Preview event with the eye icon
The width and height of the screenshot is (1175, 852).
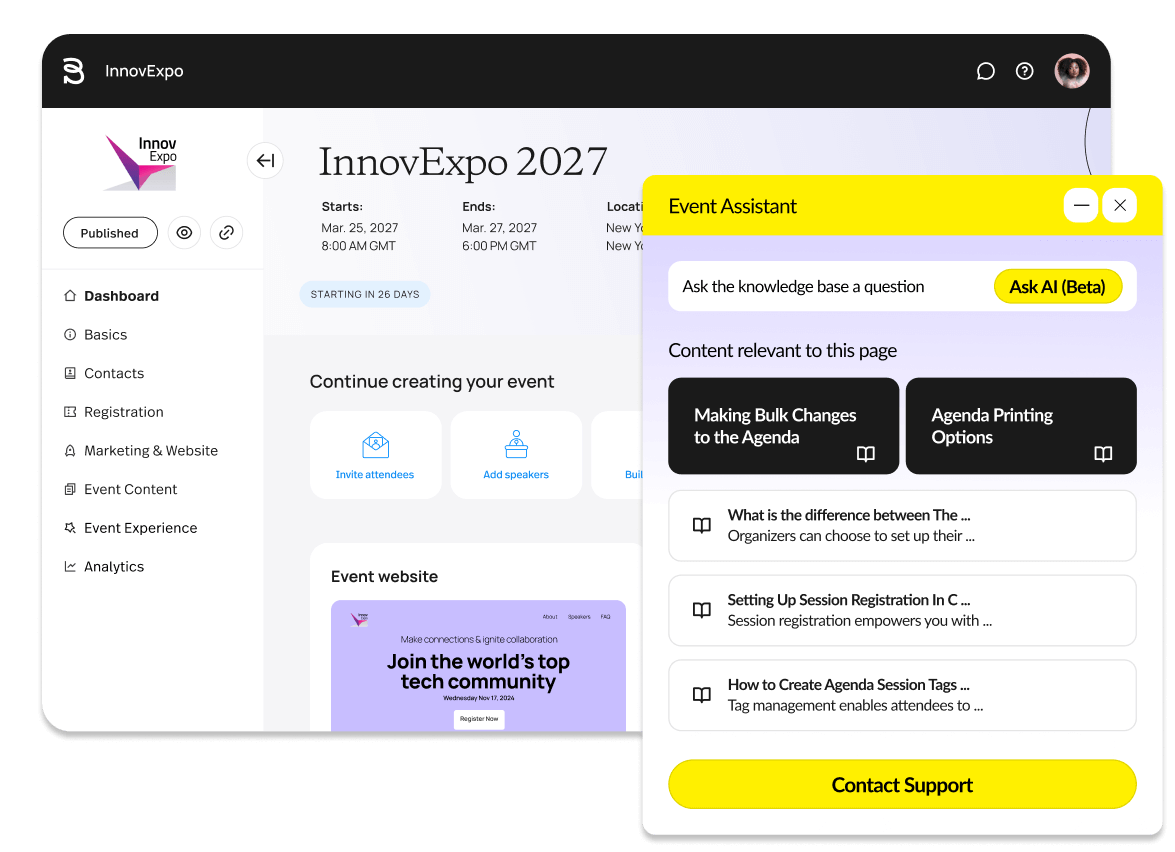click(184, 233)
